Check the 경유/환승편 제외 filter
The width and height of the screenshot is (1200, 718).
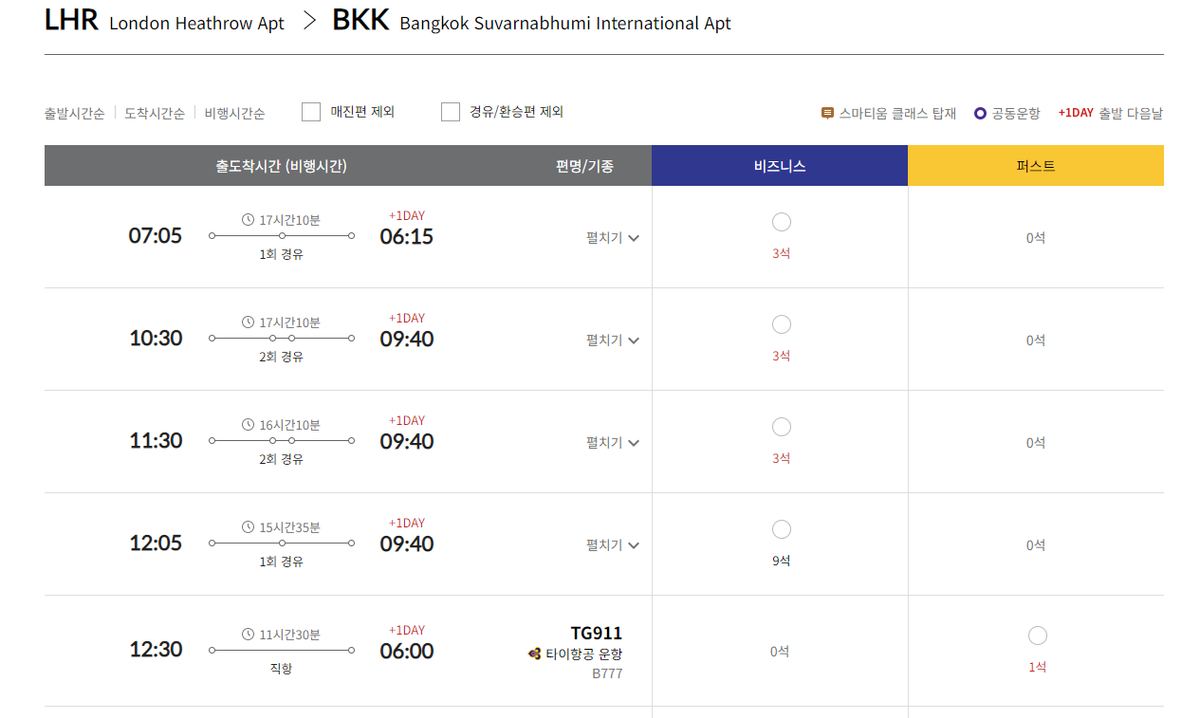(450, 112)
